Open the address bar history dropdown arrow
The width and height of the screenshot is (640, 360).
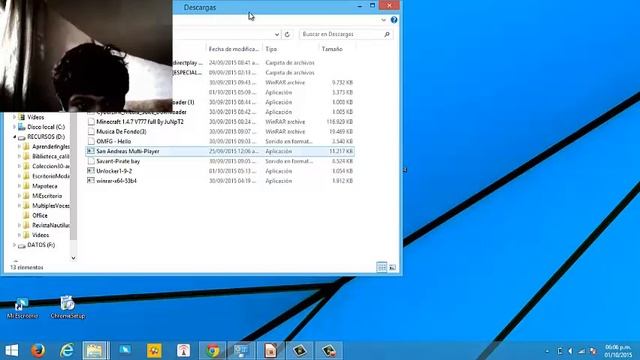point(277,34)
